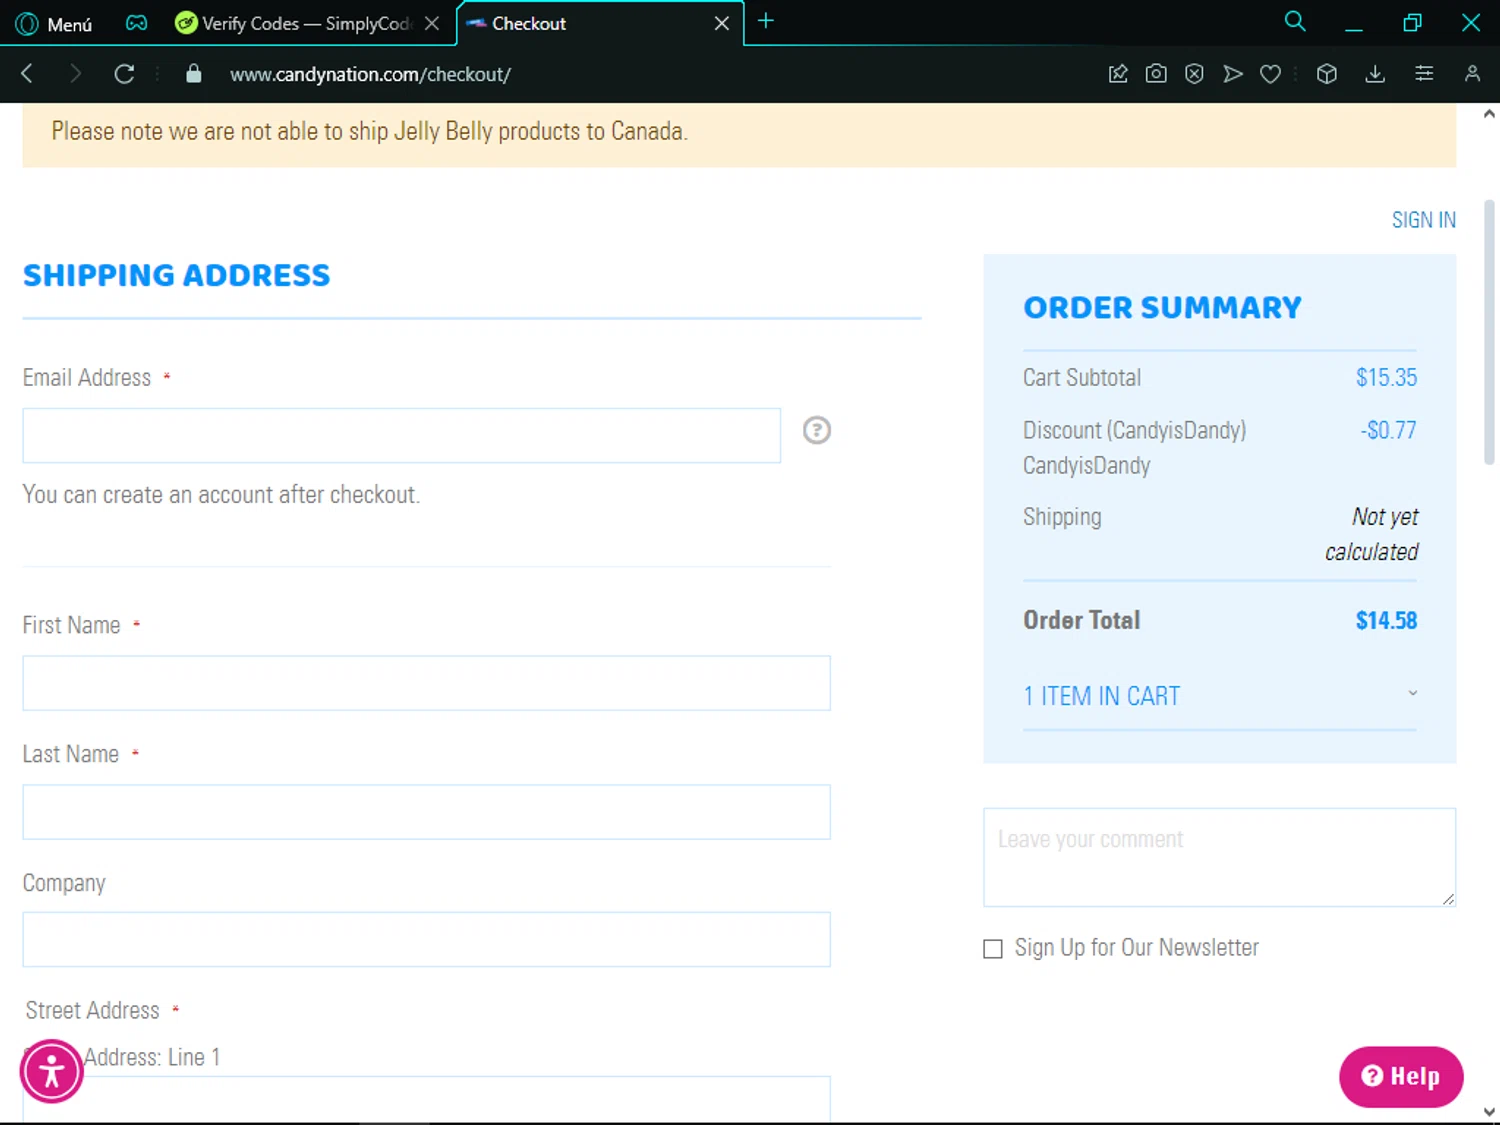Click the Order Total $14.58 amount
Viewport: 1500px width, 1125px height.
[1386, 621]
